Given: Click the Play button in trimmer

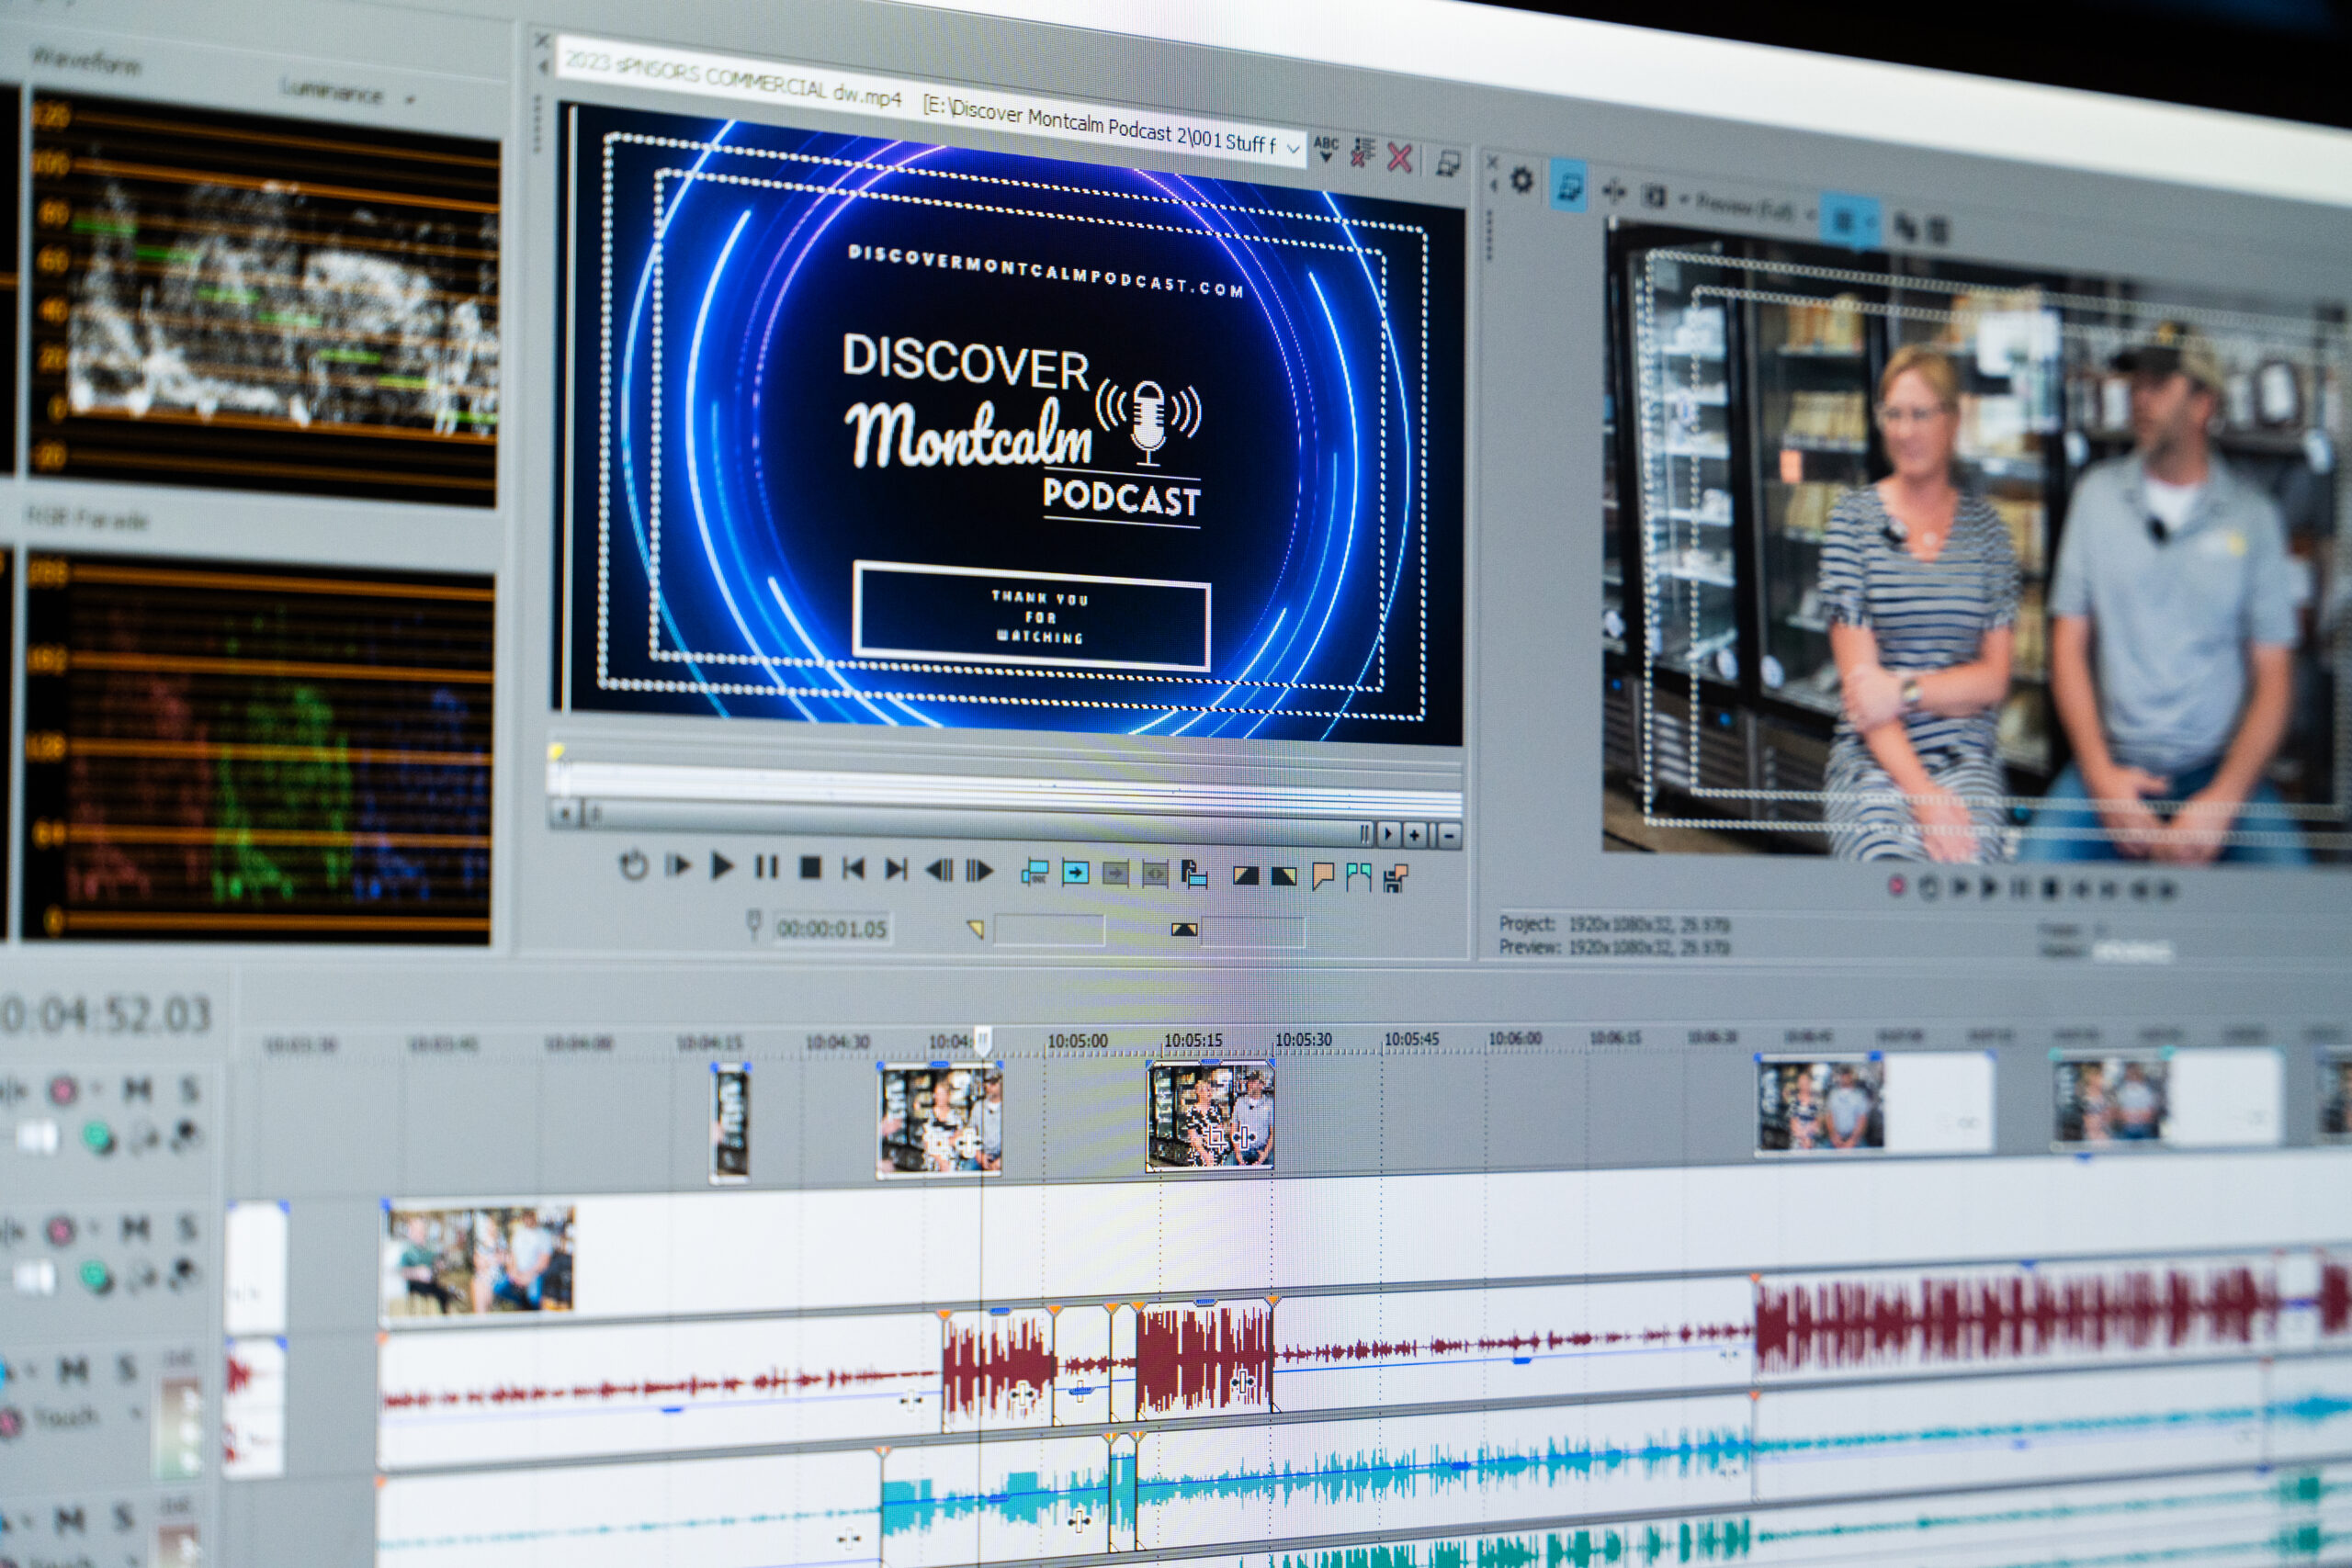Looking at the screenshot, I should point(721,866).
